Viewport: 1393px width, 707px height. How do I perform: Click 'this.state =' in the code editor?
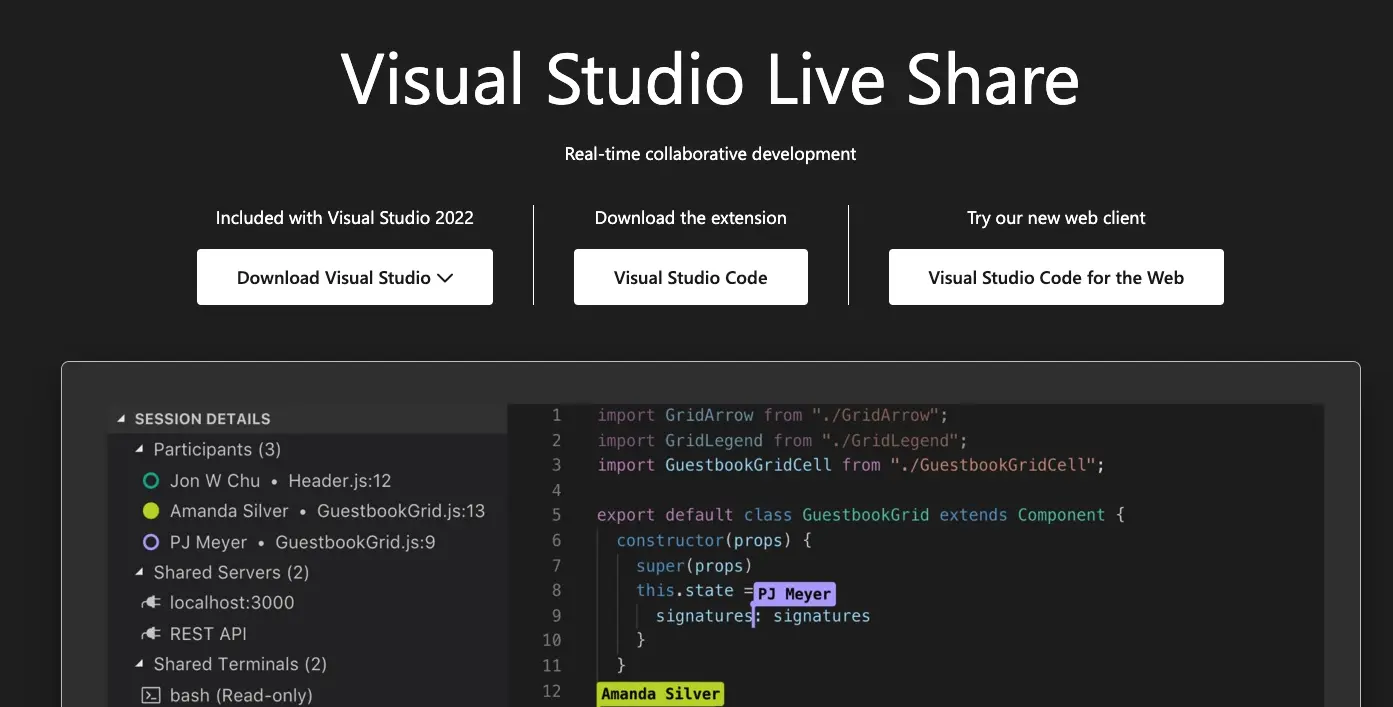coord(694,591)
